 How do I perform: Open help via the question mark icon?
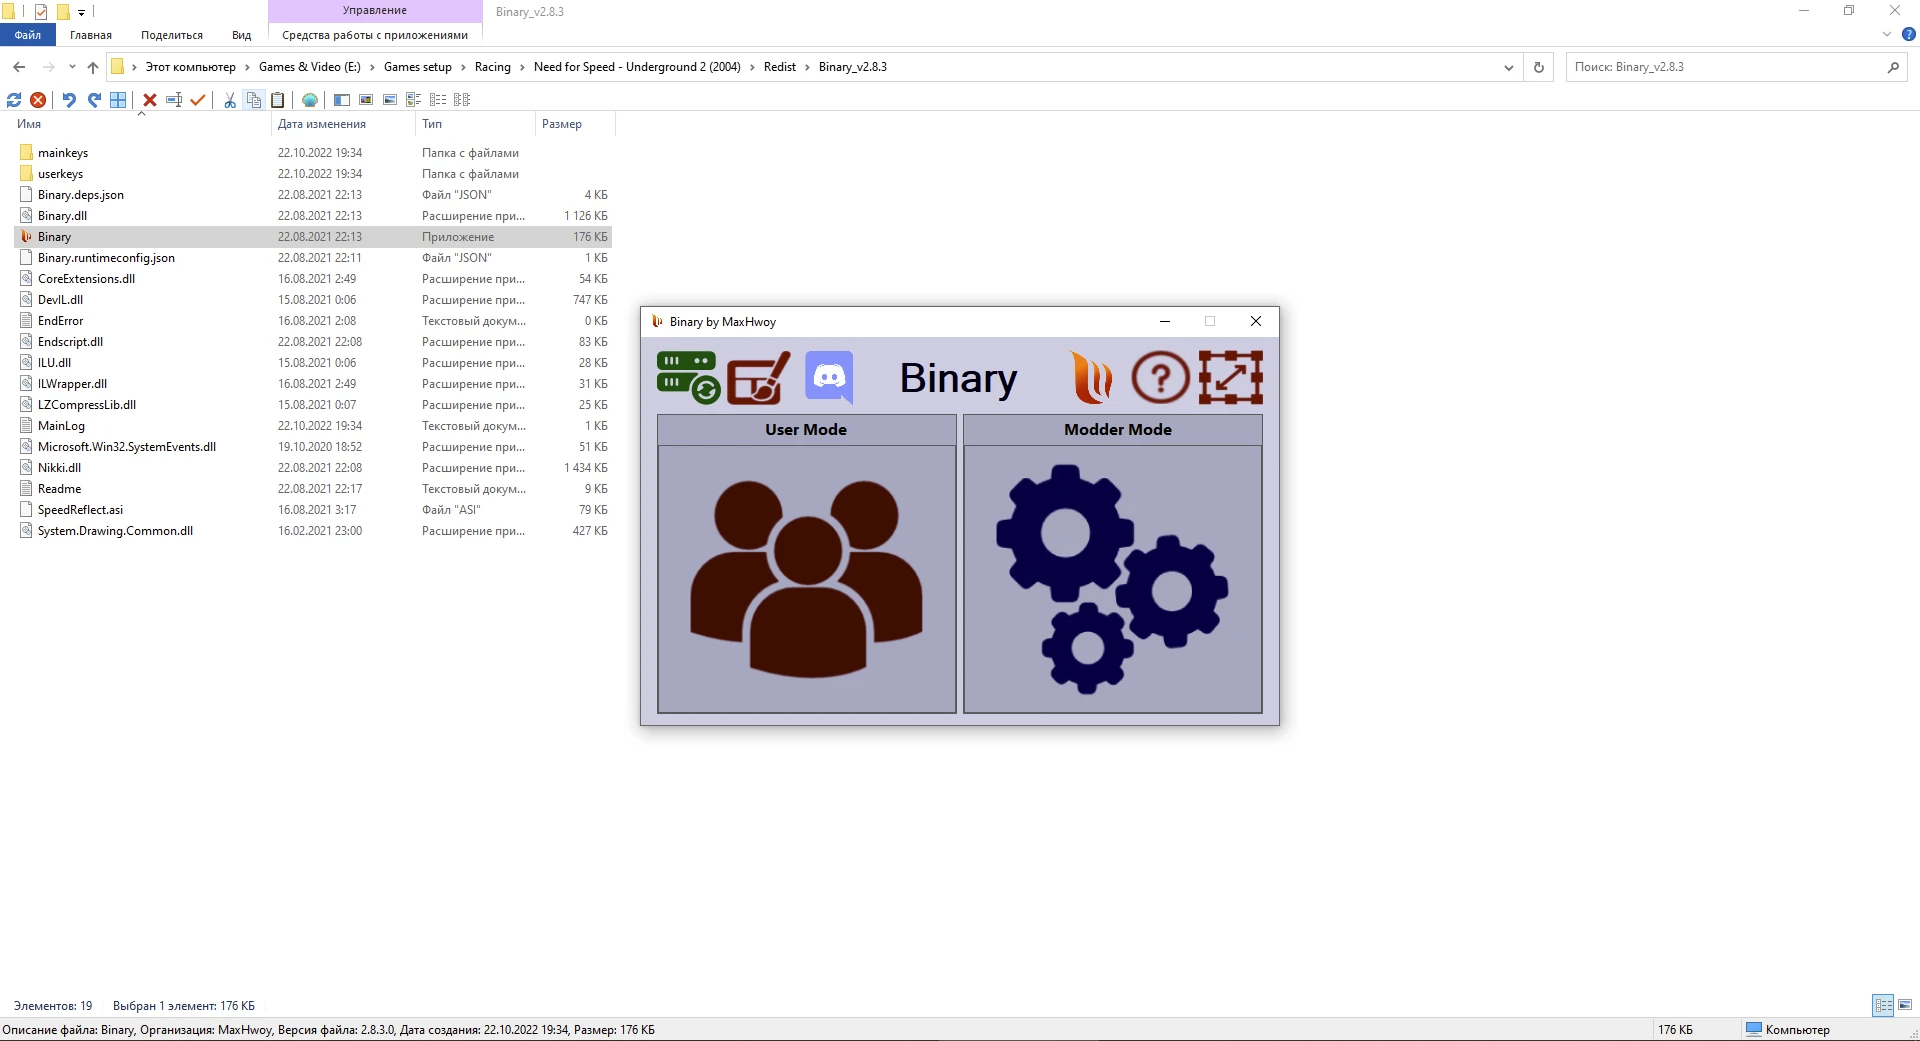coord(1160,378)
